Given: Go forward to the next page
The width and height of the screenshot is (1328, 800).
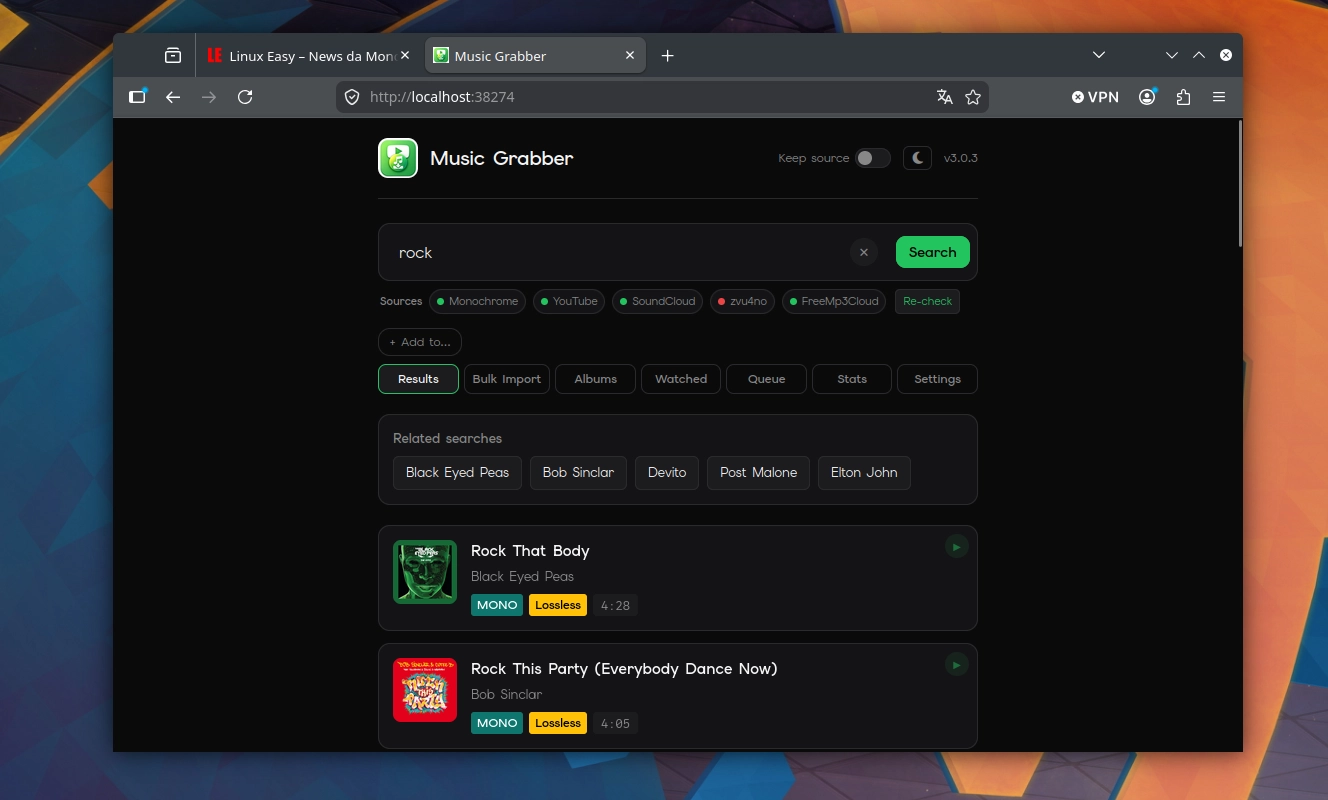Looking at the screenshot, I should point(209,97).
